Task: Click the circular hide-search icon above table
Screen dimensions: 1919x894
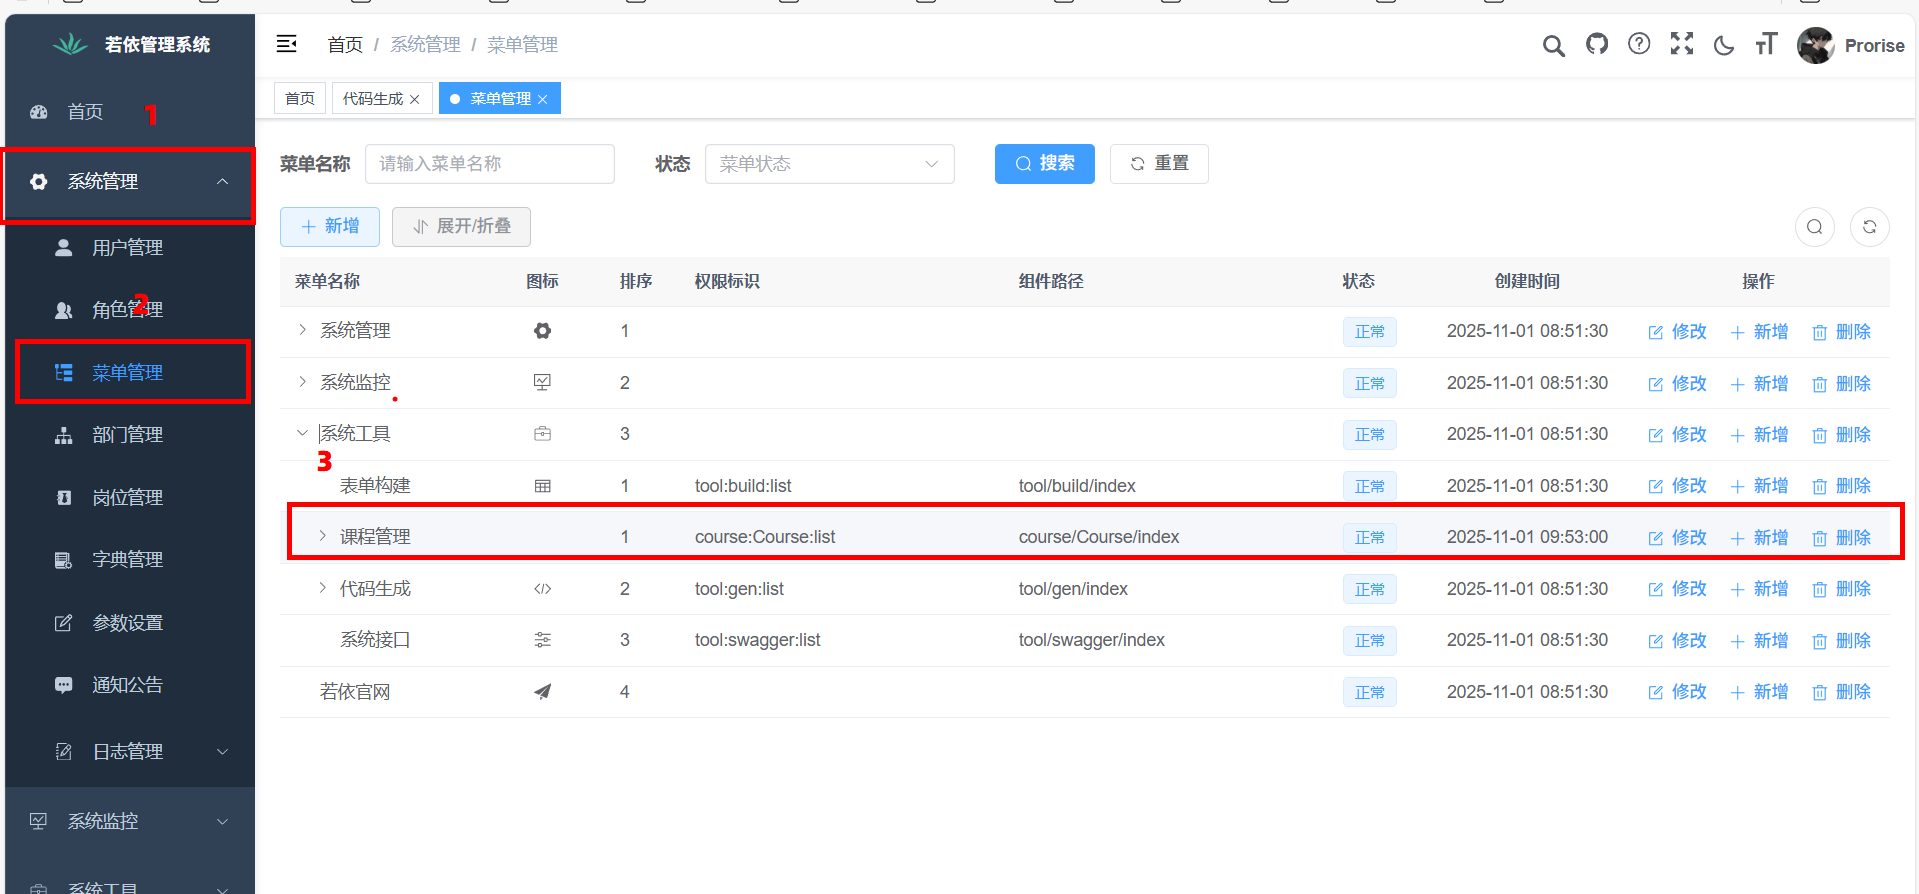Action: (1814, 227)
